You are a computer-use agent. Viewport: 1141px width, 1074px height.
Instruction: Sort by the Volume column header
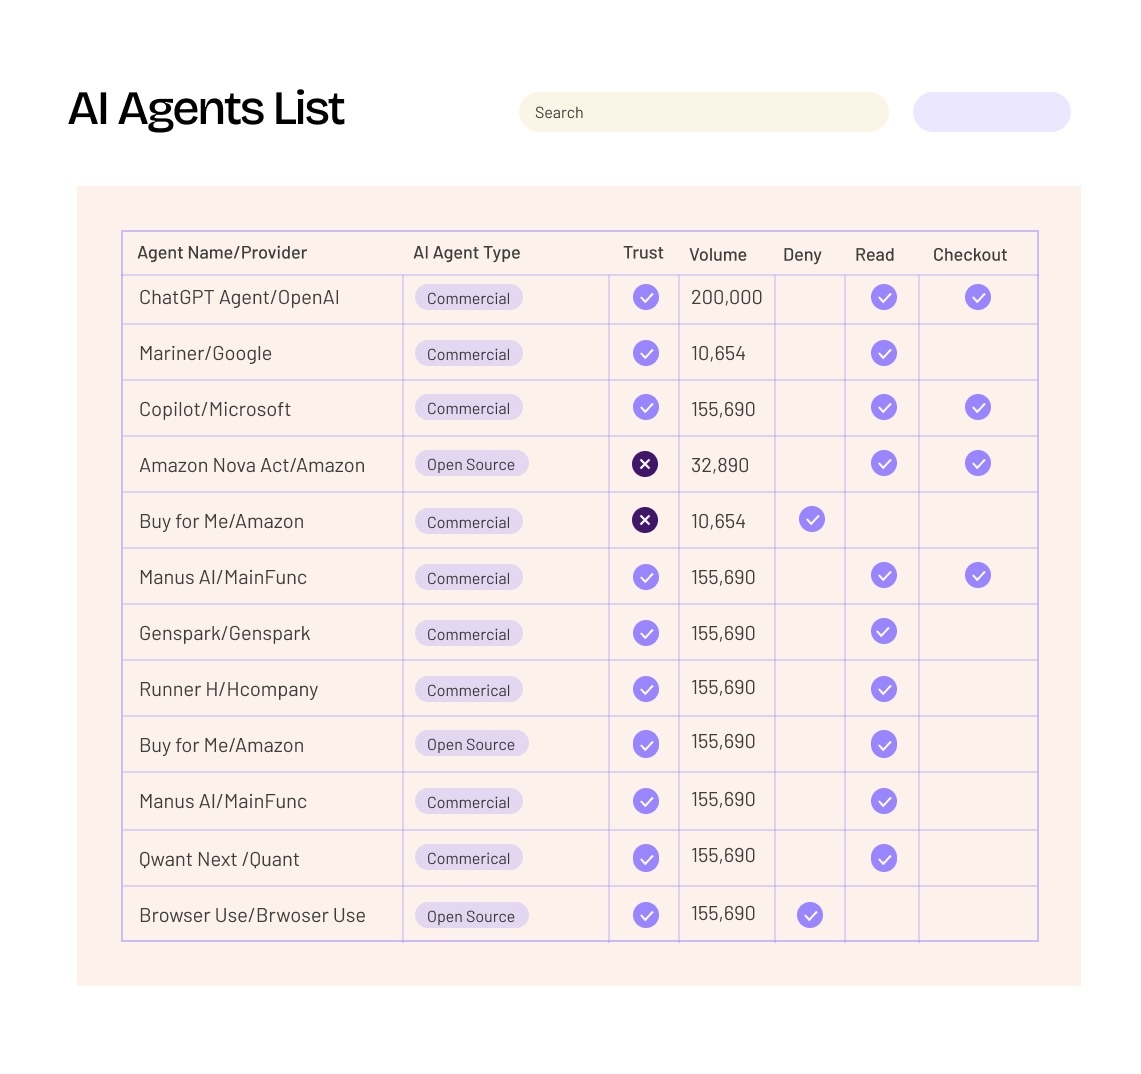tap(717, 255)
